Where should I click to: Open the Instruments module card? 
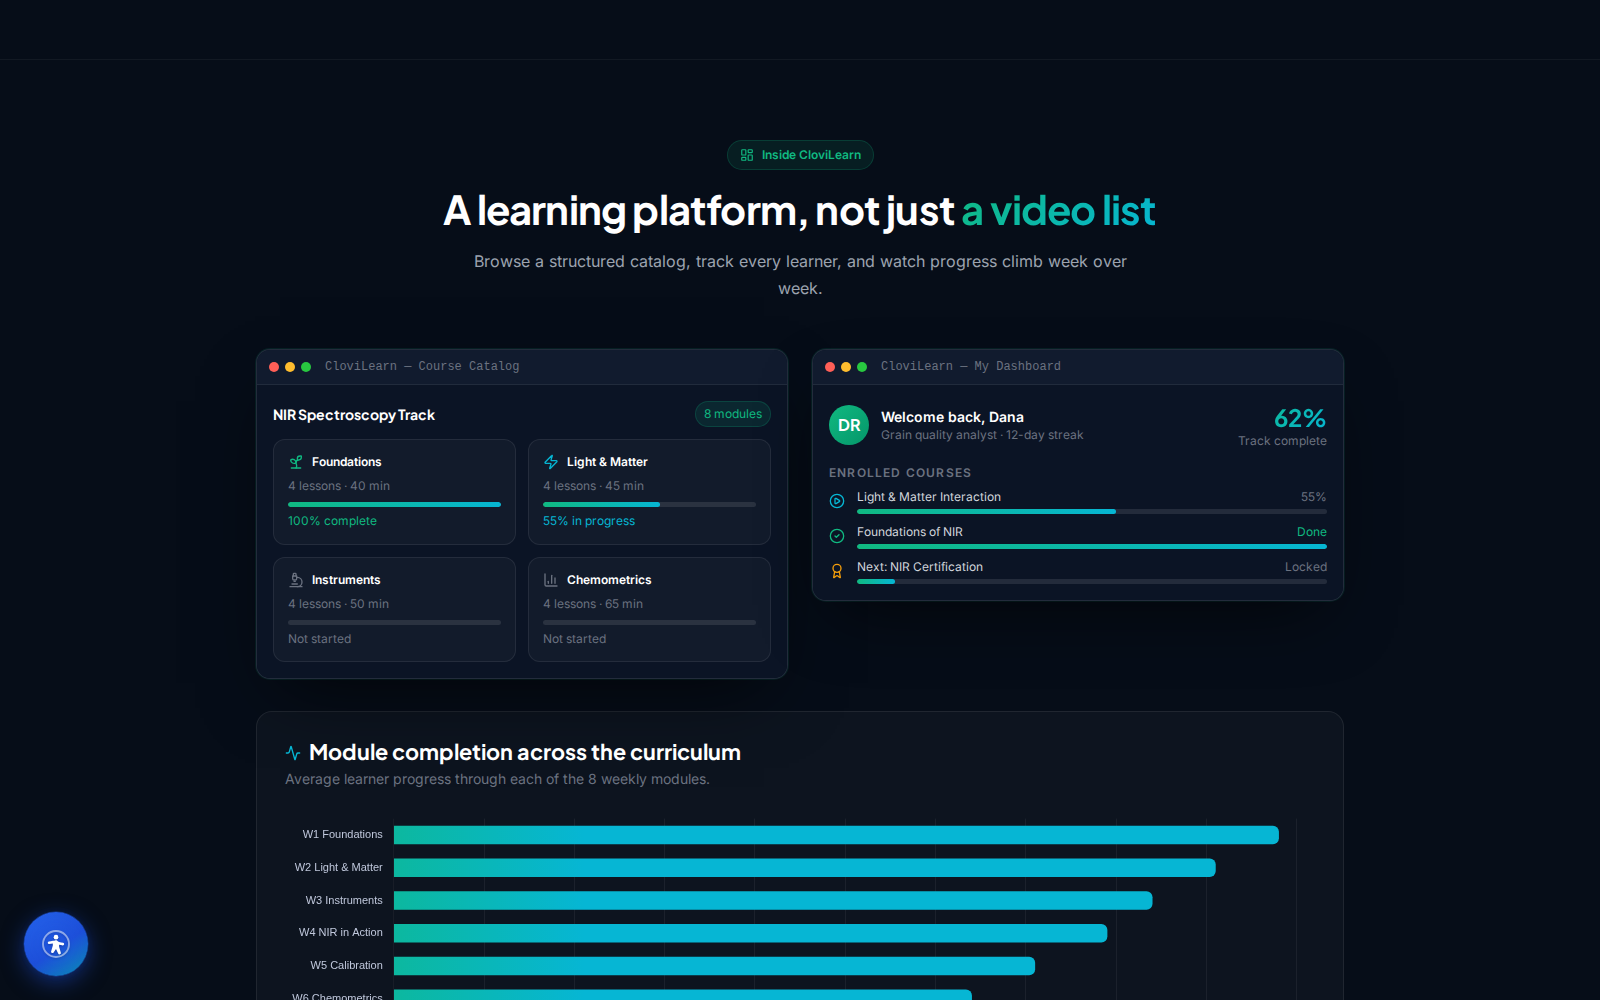pyautogui.click(x=394, y=610)
